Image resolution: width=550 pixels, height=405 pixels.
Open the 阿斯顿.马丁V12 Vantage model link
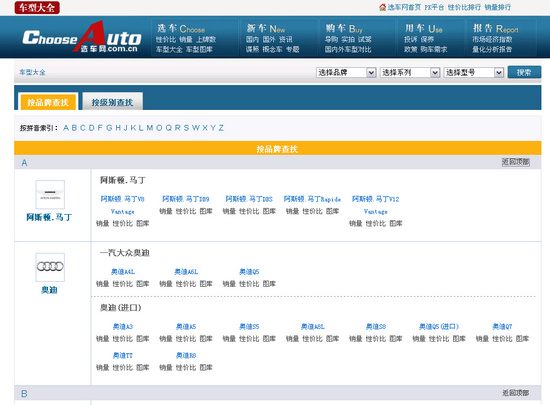376,205
